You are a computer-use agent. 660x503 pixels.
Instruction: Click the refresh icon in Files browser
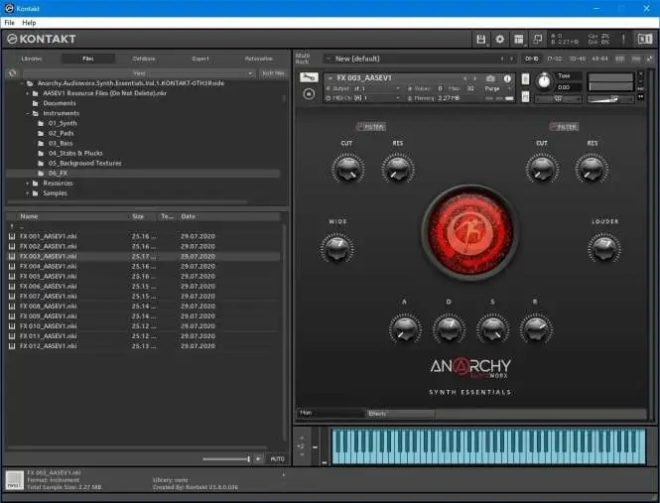point(13,73)
